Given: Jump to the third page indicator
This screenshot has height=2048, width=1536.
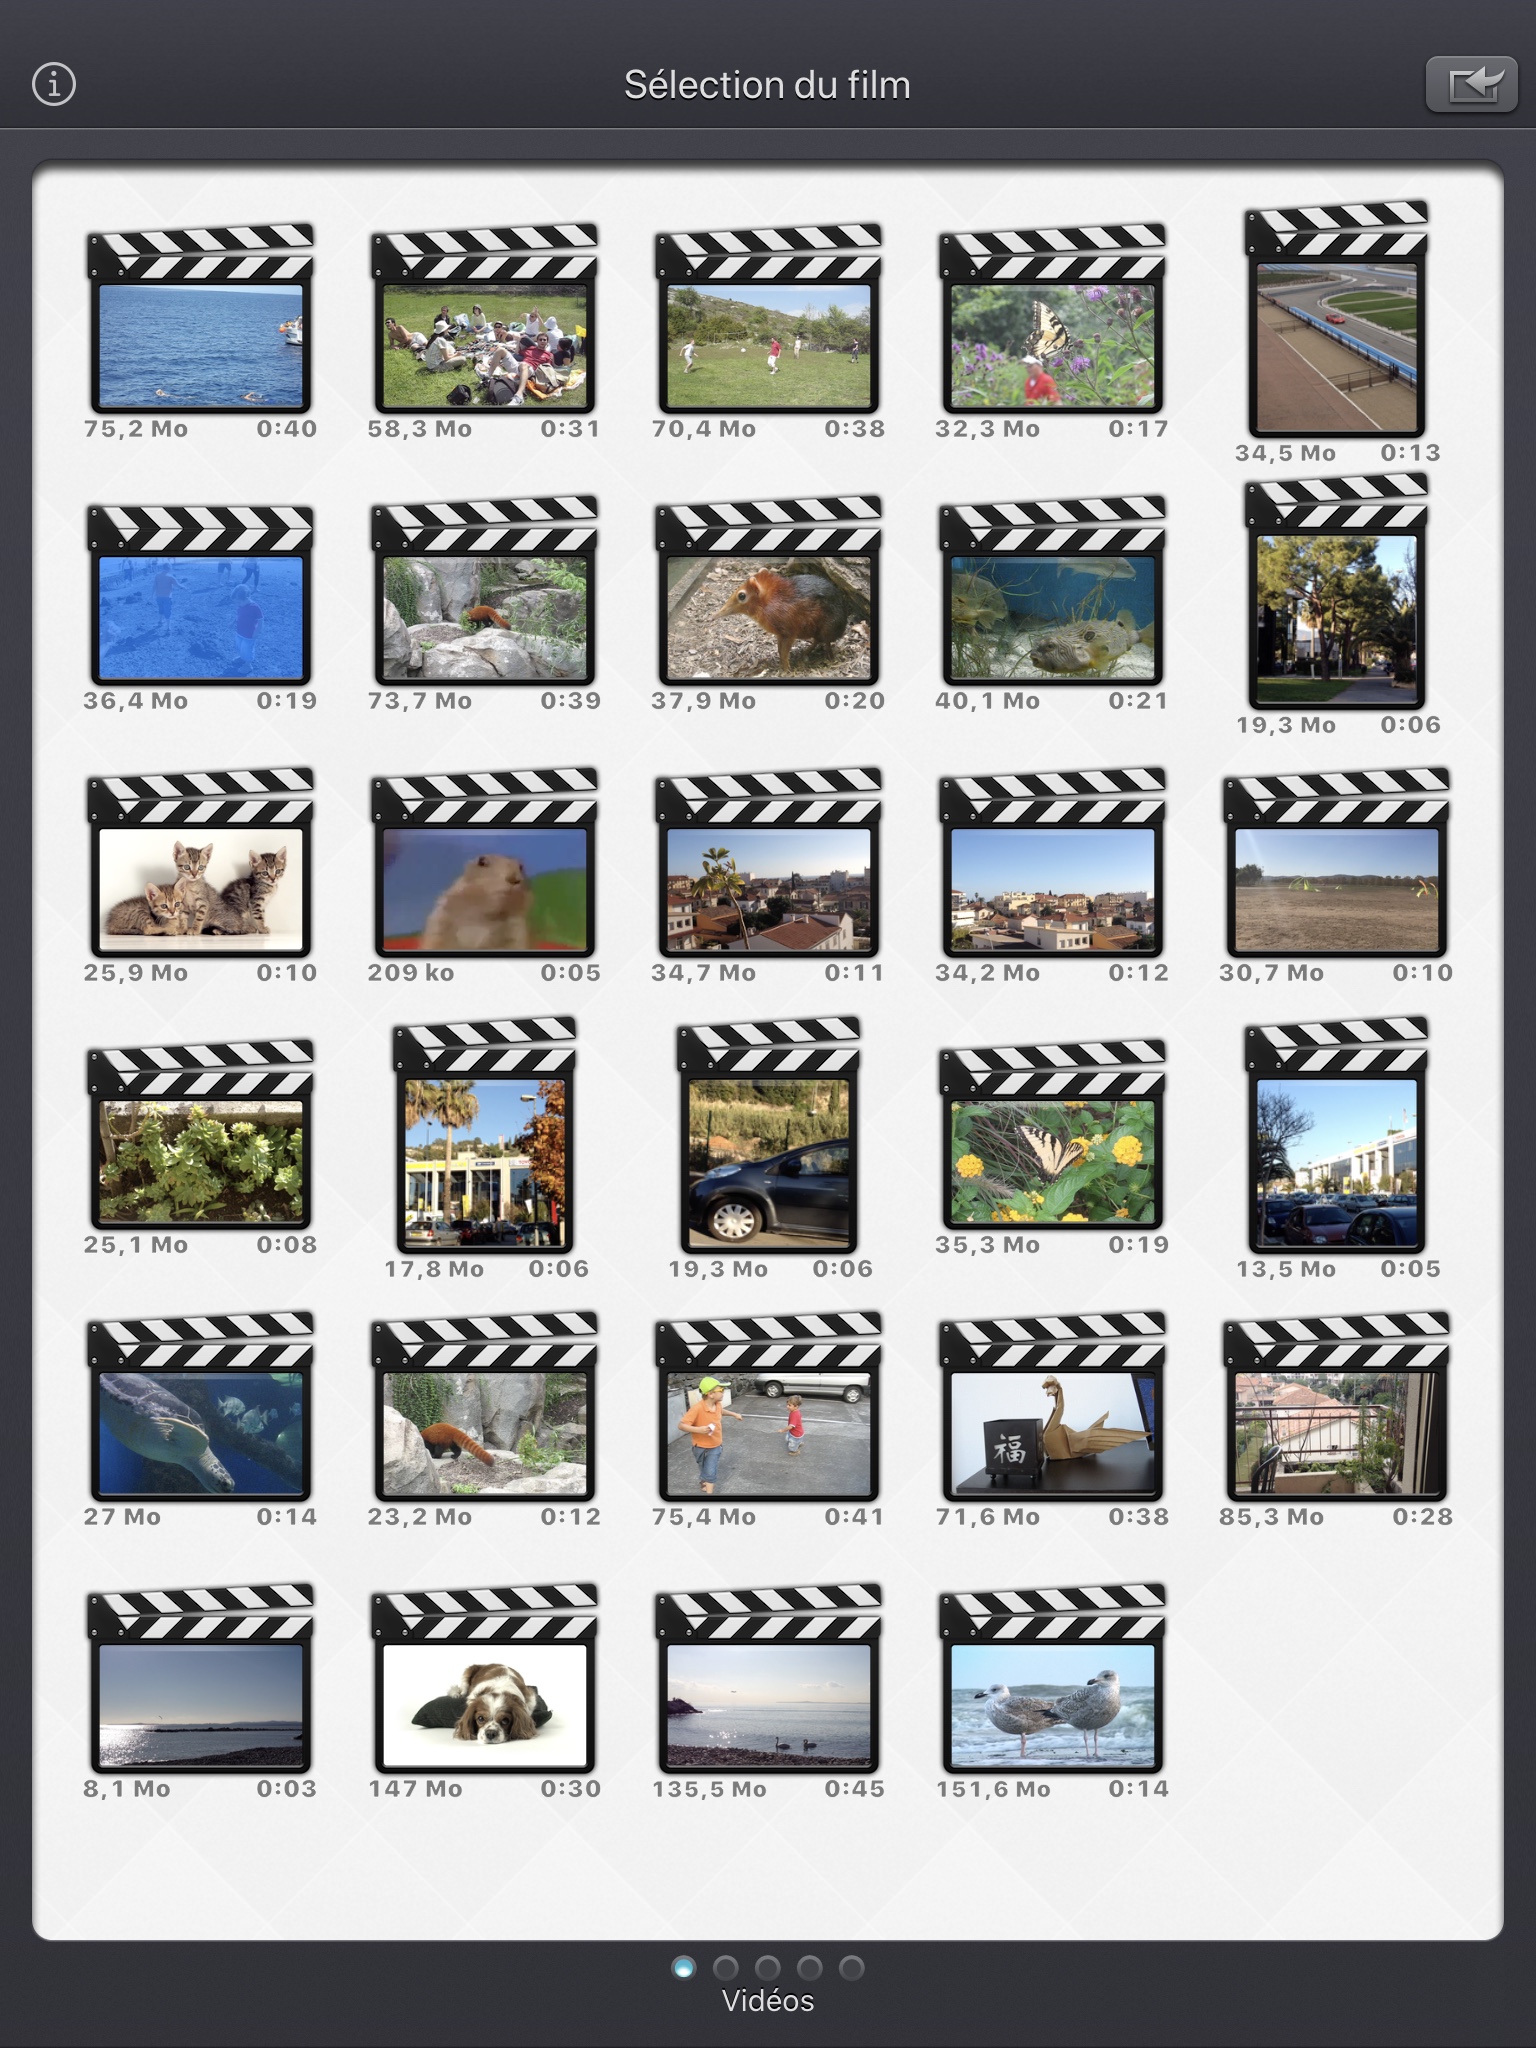Looking at the screenshot, I should (x=768, y=1968).
